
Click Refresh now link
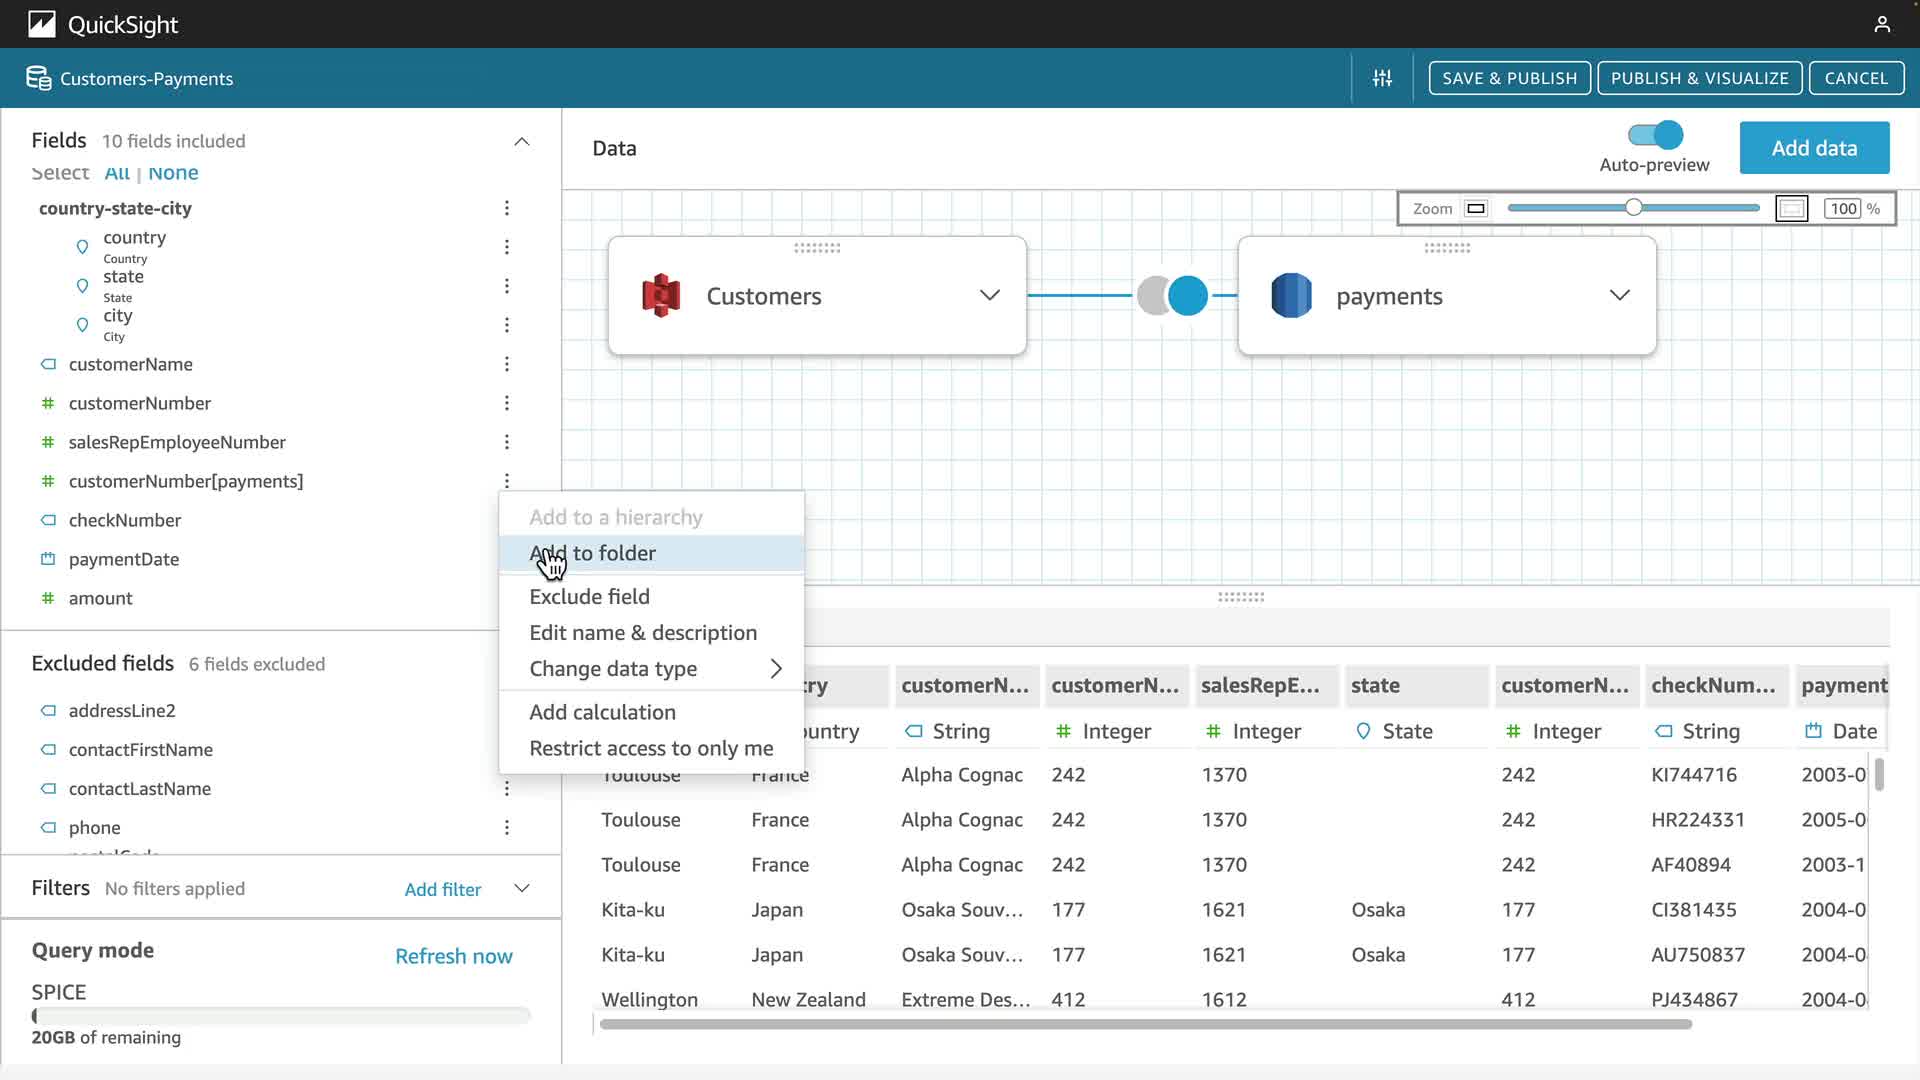pos(453,956)
